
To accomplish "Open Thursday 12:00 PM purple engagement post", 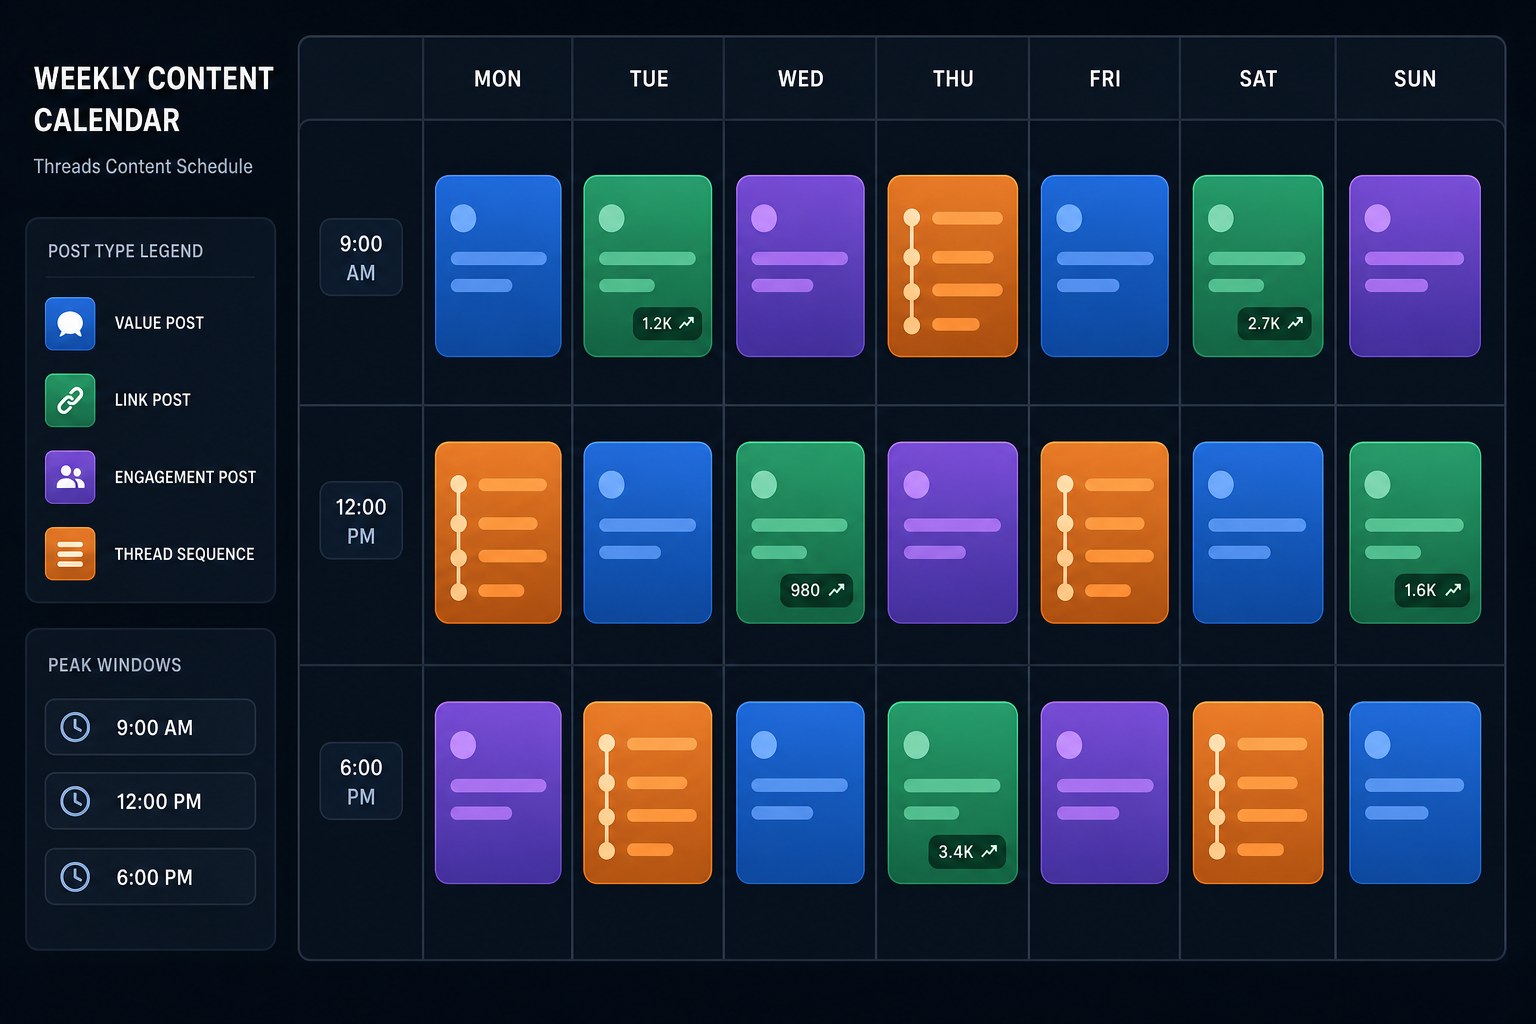I will [x=953, y=533].
